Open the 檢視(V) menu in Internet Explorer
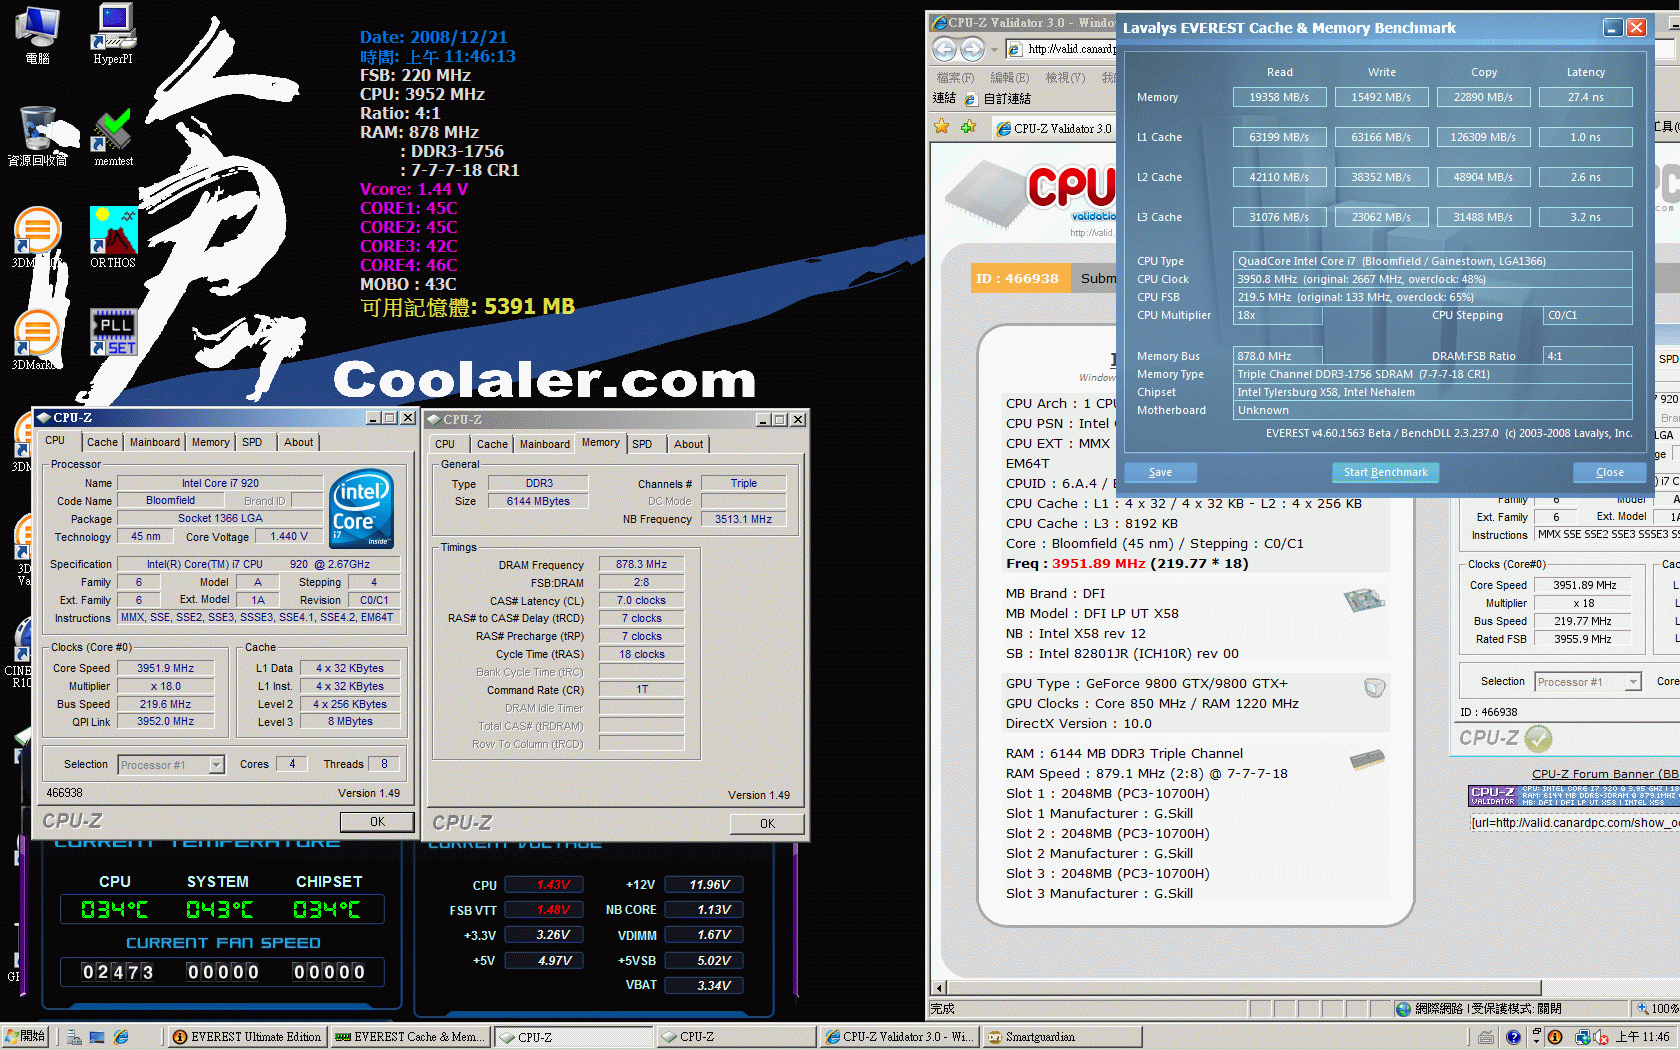The width and height of the screenshot is (1680, 1050). pyautogui.click(x=1065, y=78)
